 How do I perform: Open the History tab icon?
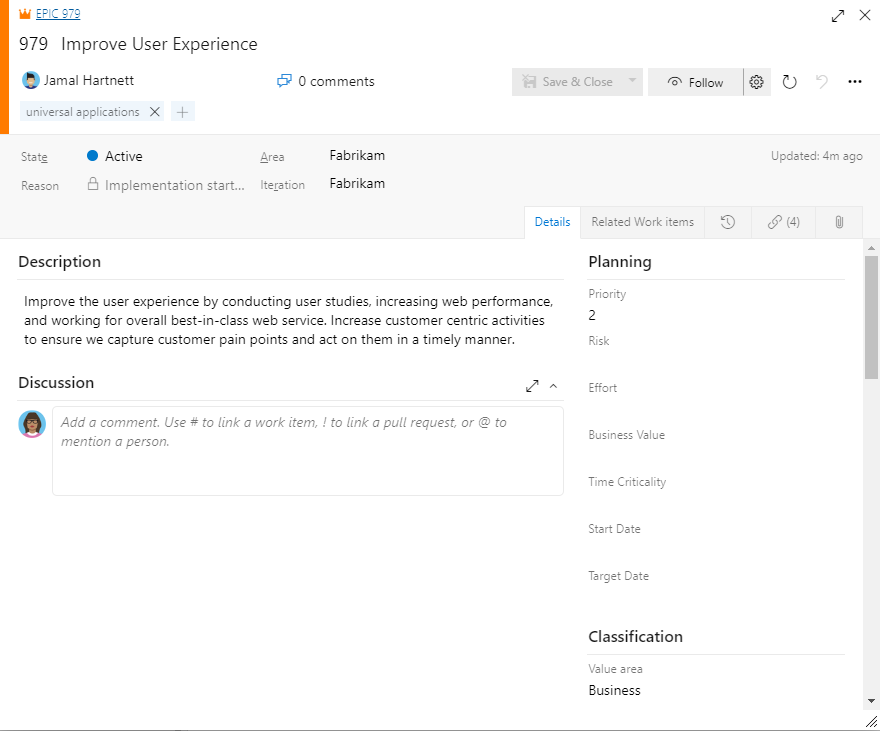pos(727,222)
